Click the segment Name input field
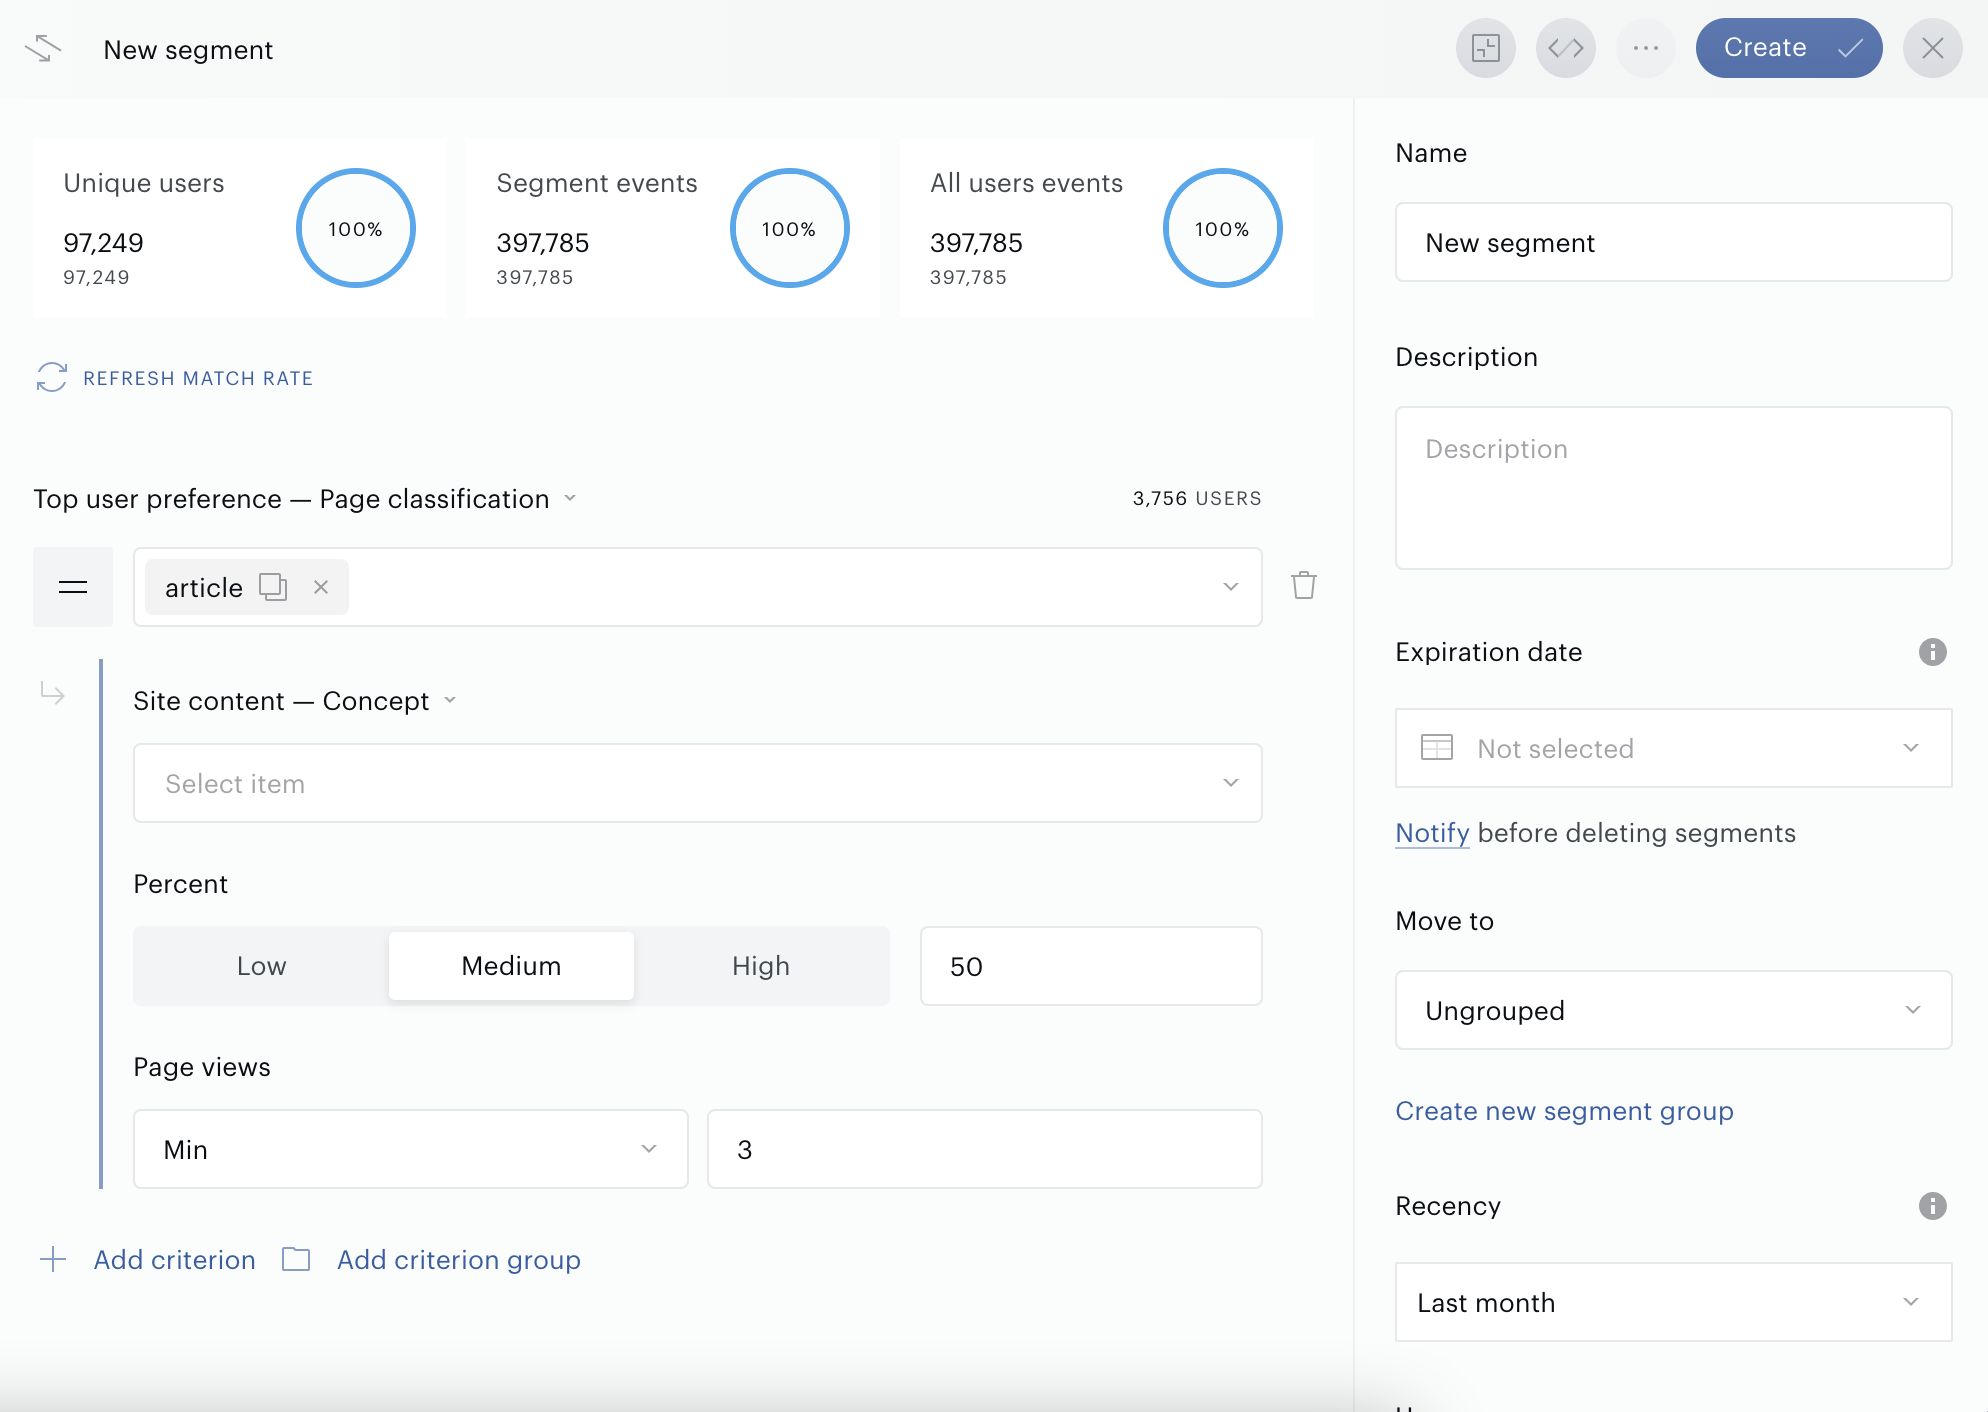Screen dimensions: 1988x1412 point(1673,242)
